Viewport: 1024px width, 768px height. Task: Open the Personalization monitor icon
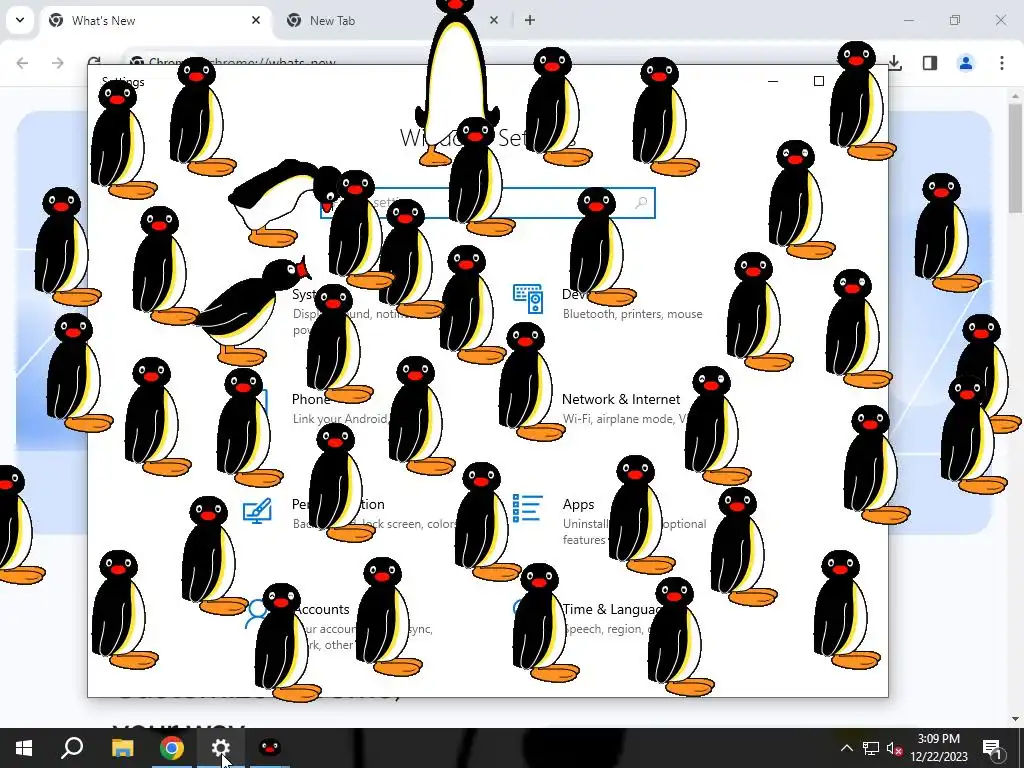pos(257,511)
